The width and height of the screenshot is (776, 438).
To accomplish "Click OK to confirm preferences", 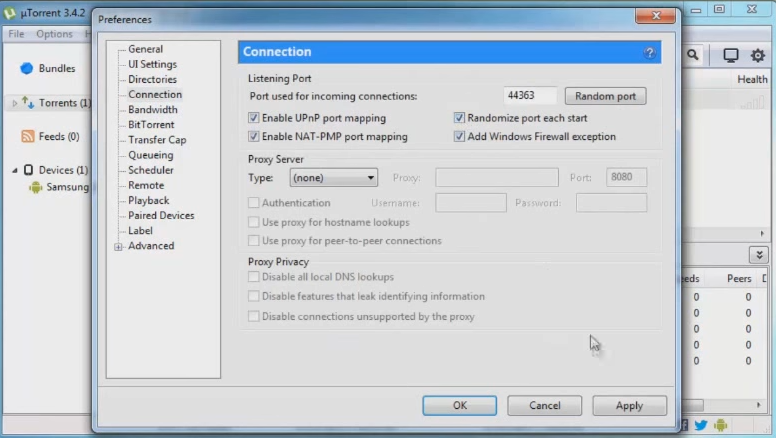I will coord(459,405).
